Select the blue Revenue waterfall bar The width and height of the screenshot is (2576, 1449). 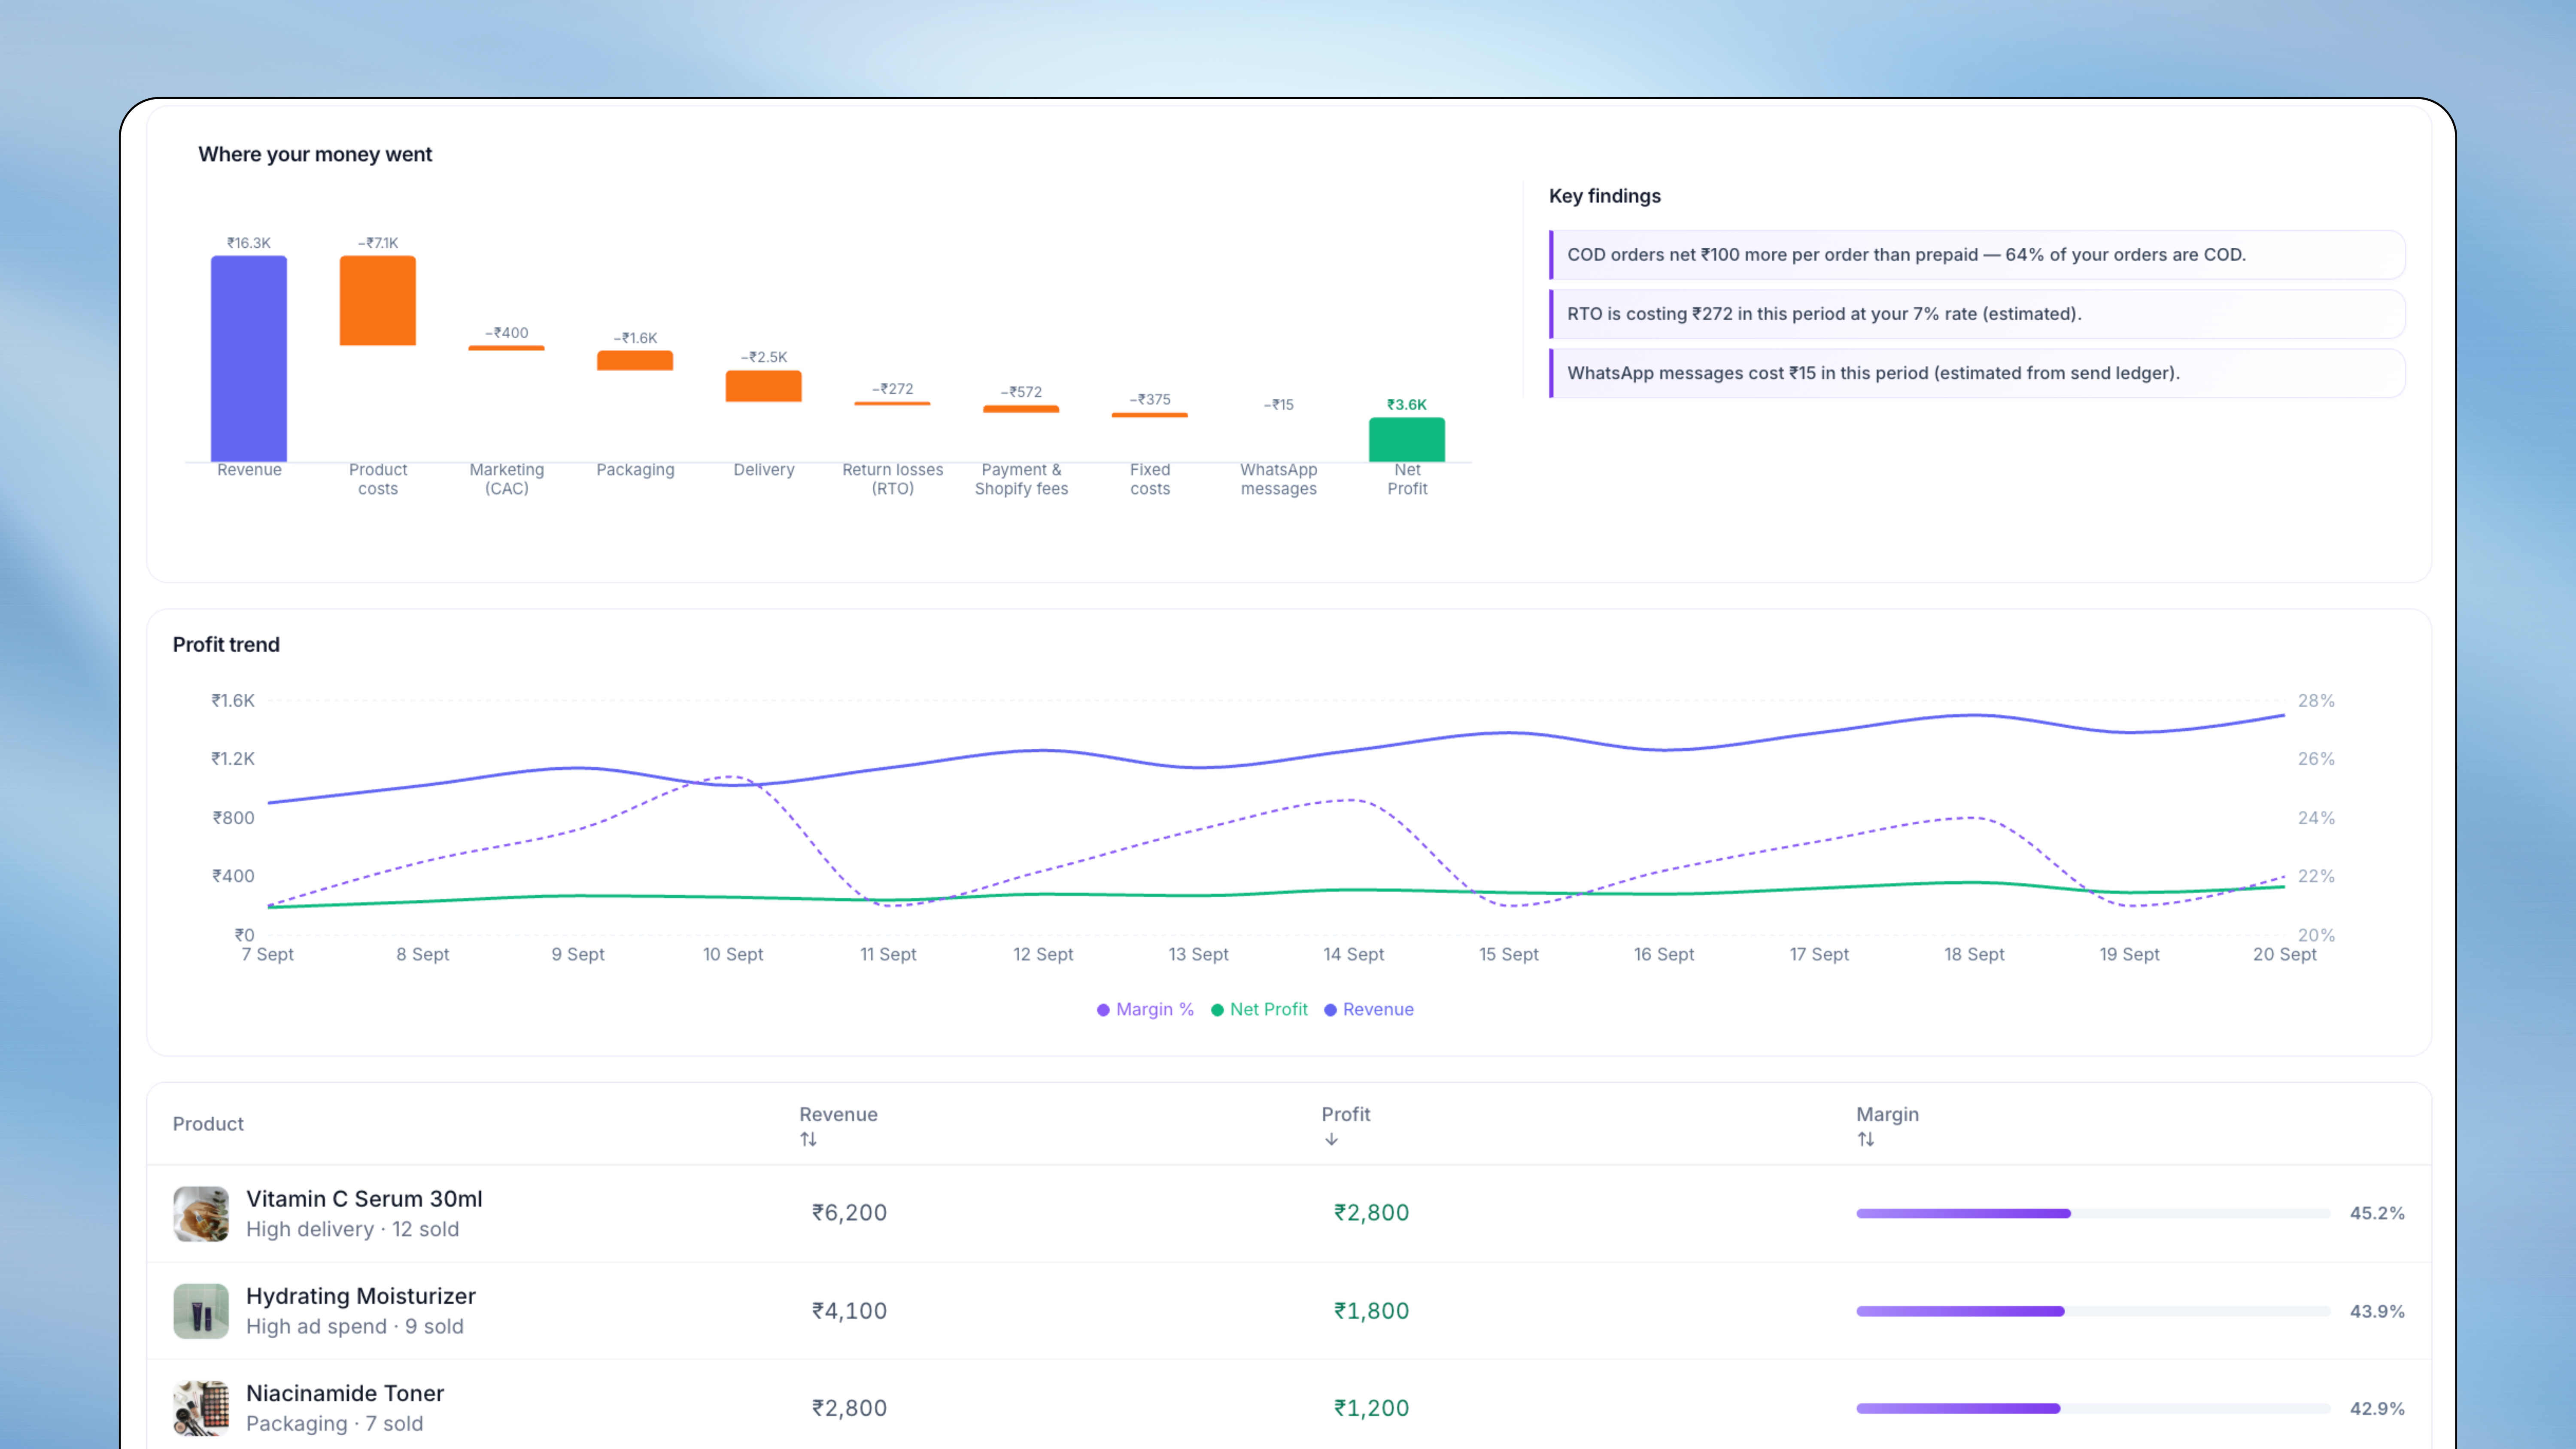click(249, 358)
